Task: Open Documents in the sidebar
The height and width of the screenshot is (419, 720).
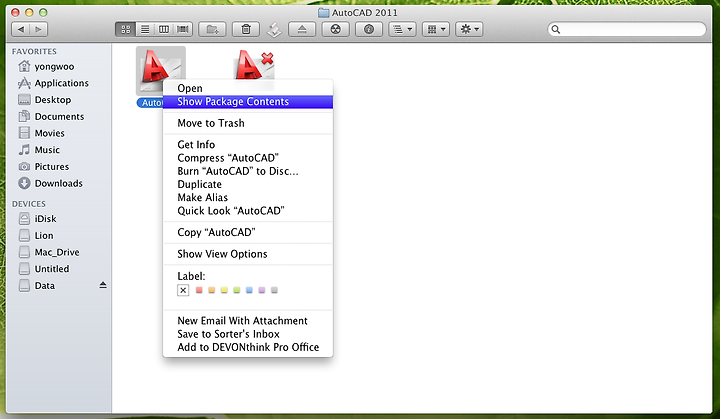Action: (59, 117)
